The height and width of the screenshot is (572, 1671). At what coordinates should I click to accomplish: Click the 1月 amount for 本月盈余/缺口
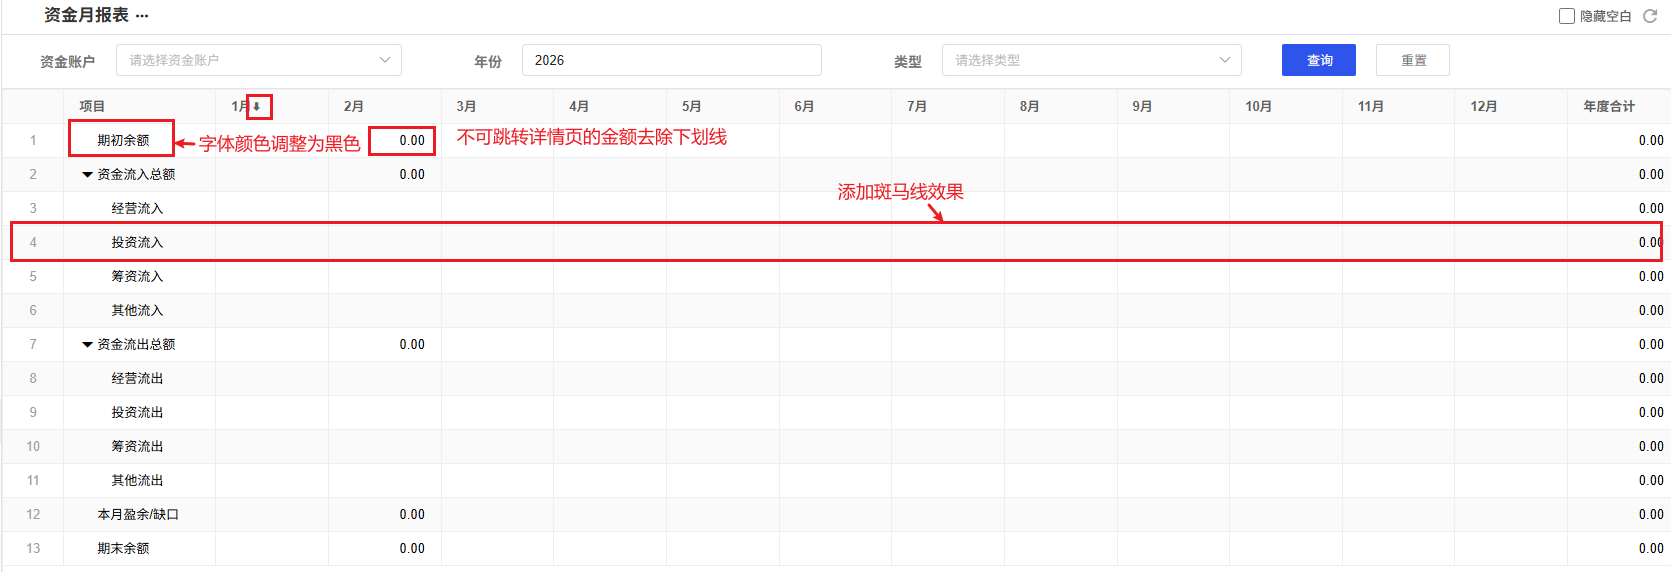click(x=412, y=515)
